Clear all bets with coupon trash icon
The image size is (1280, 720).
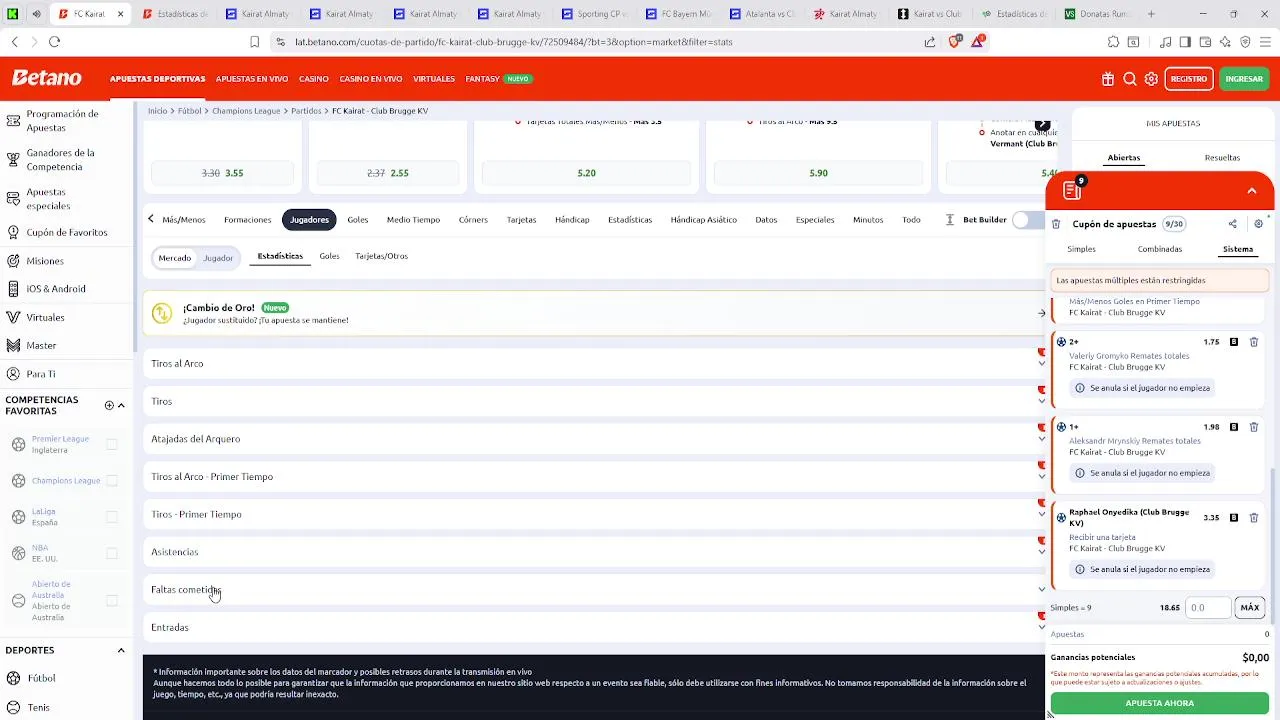tap(1056, 224)
